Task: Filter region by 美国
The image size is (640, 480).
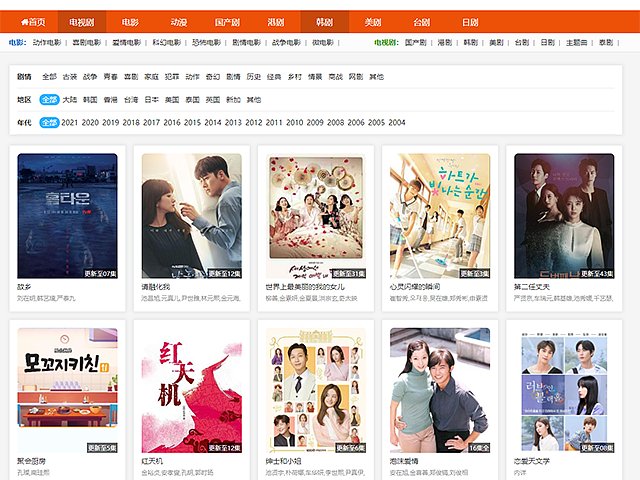Action: pyautogui.click(x=172, y=100)
